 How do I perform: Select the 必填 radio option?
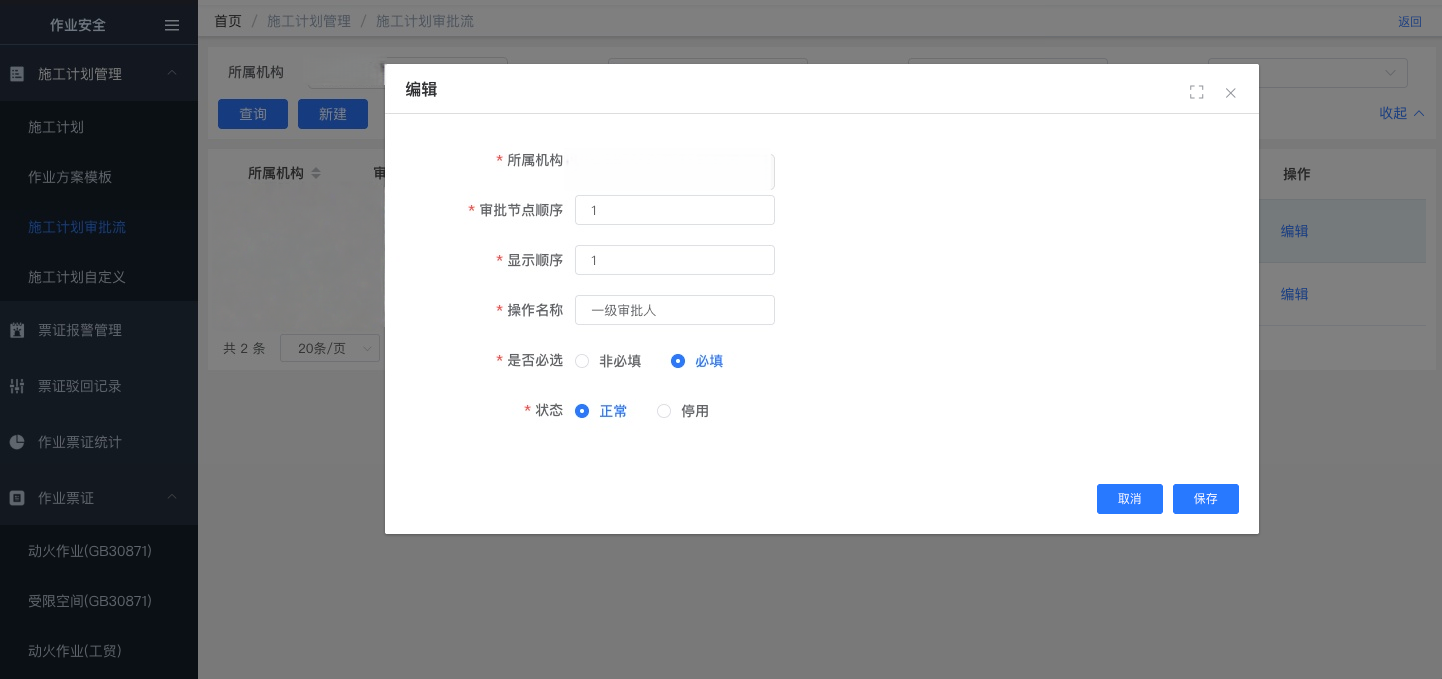click(x=678, y=361)
